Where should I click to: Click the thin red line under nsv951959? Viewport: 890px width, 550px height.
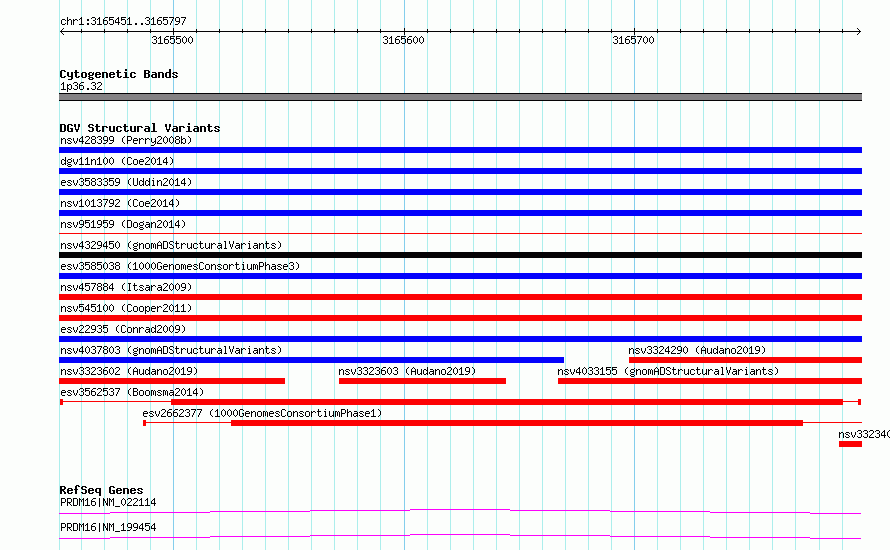(x=460, y=233)
